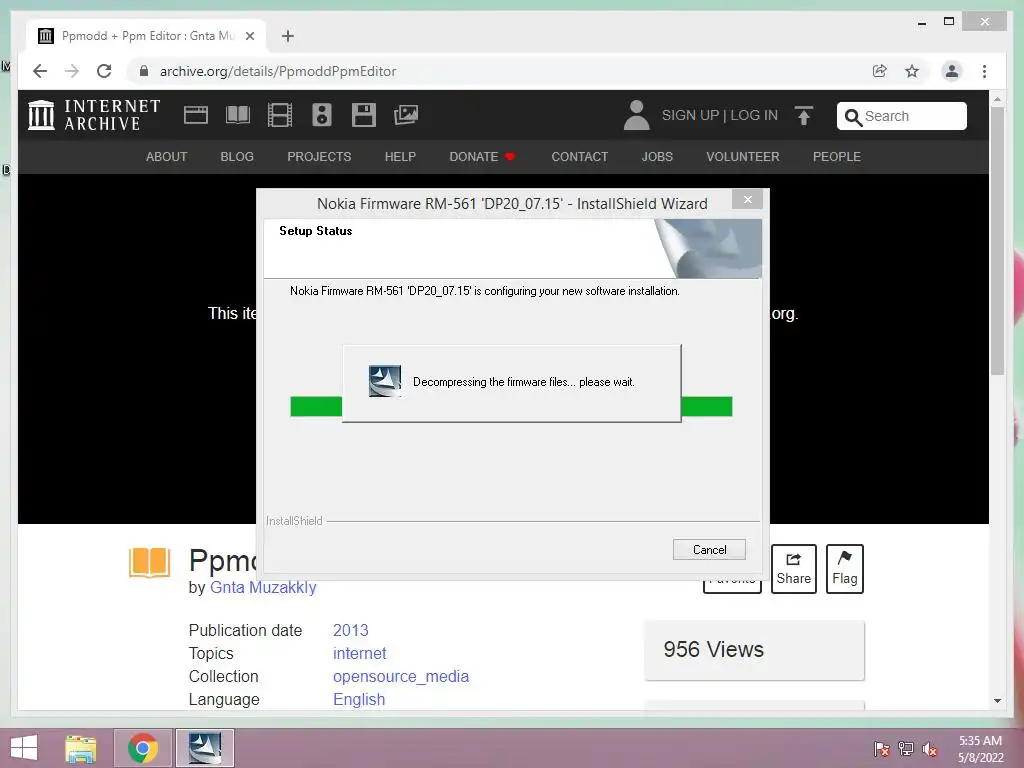
Task: Select the Ppmodd + Ppm Editor tab
Action: [x=146, y=36]
